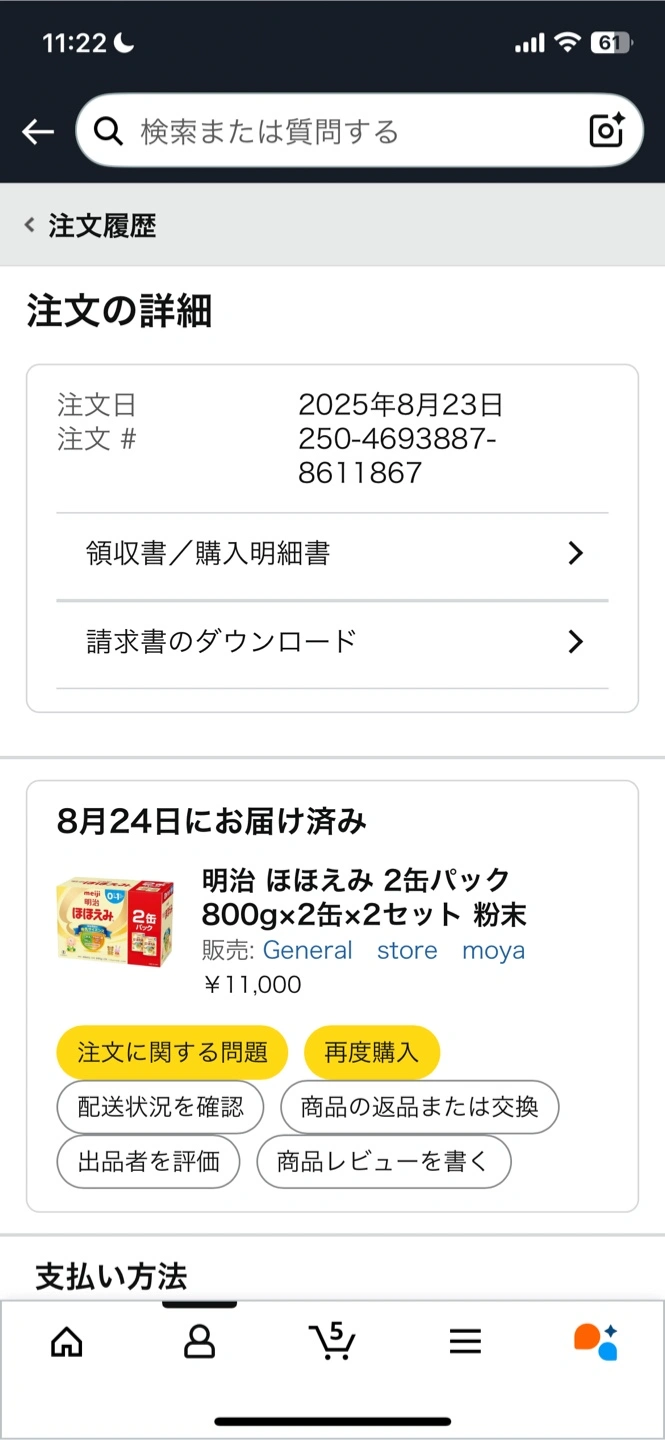Tap the magnifying glass search icon

[x=108, y=131]
